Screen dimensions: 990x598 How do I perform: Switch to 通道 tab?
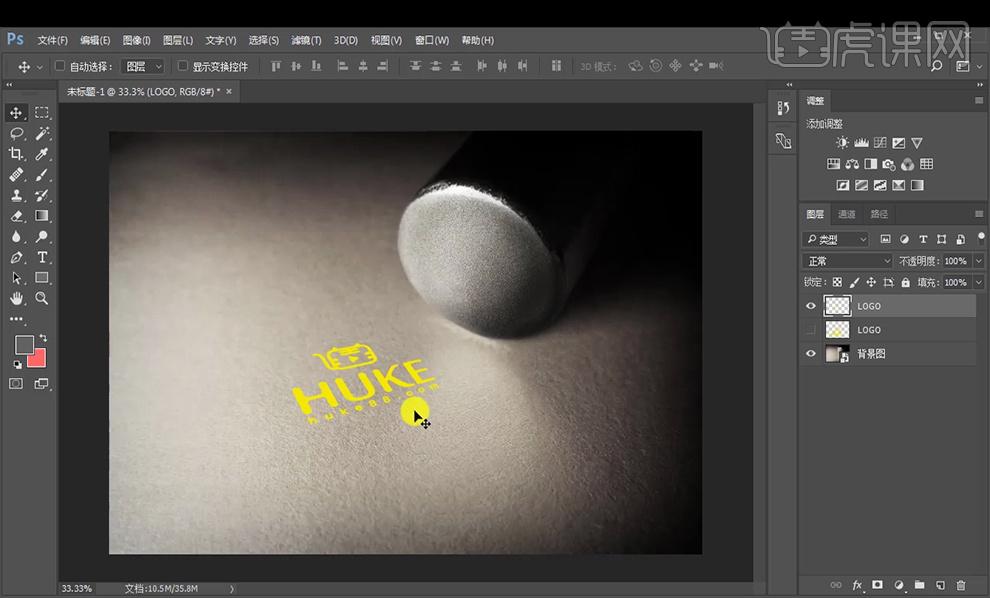coord(846,214)
